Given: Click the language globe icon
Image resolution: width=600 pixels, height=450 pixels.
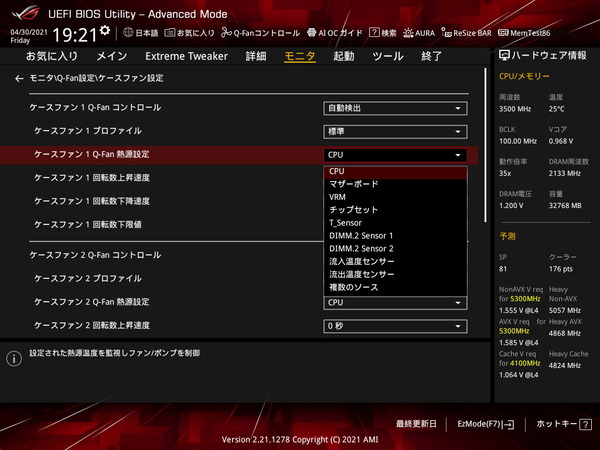Looking at the screenshot, I should (x=128, y=33).
